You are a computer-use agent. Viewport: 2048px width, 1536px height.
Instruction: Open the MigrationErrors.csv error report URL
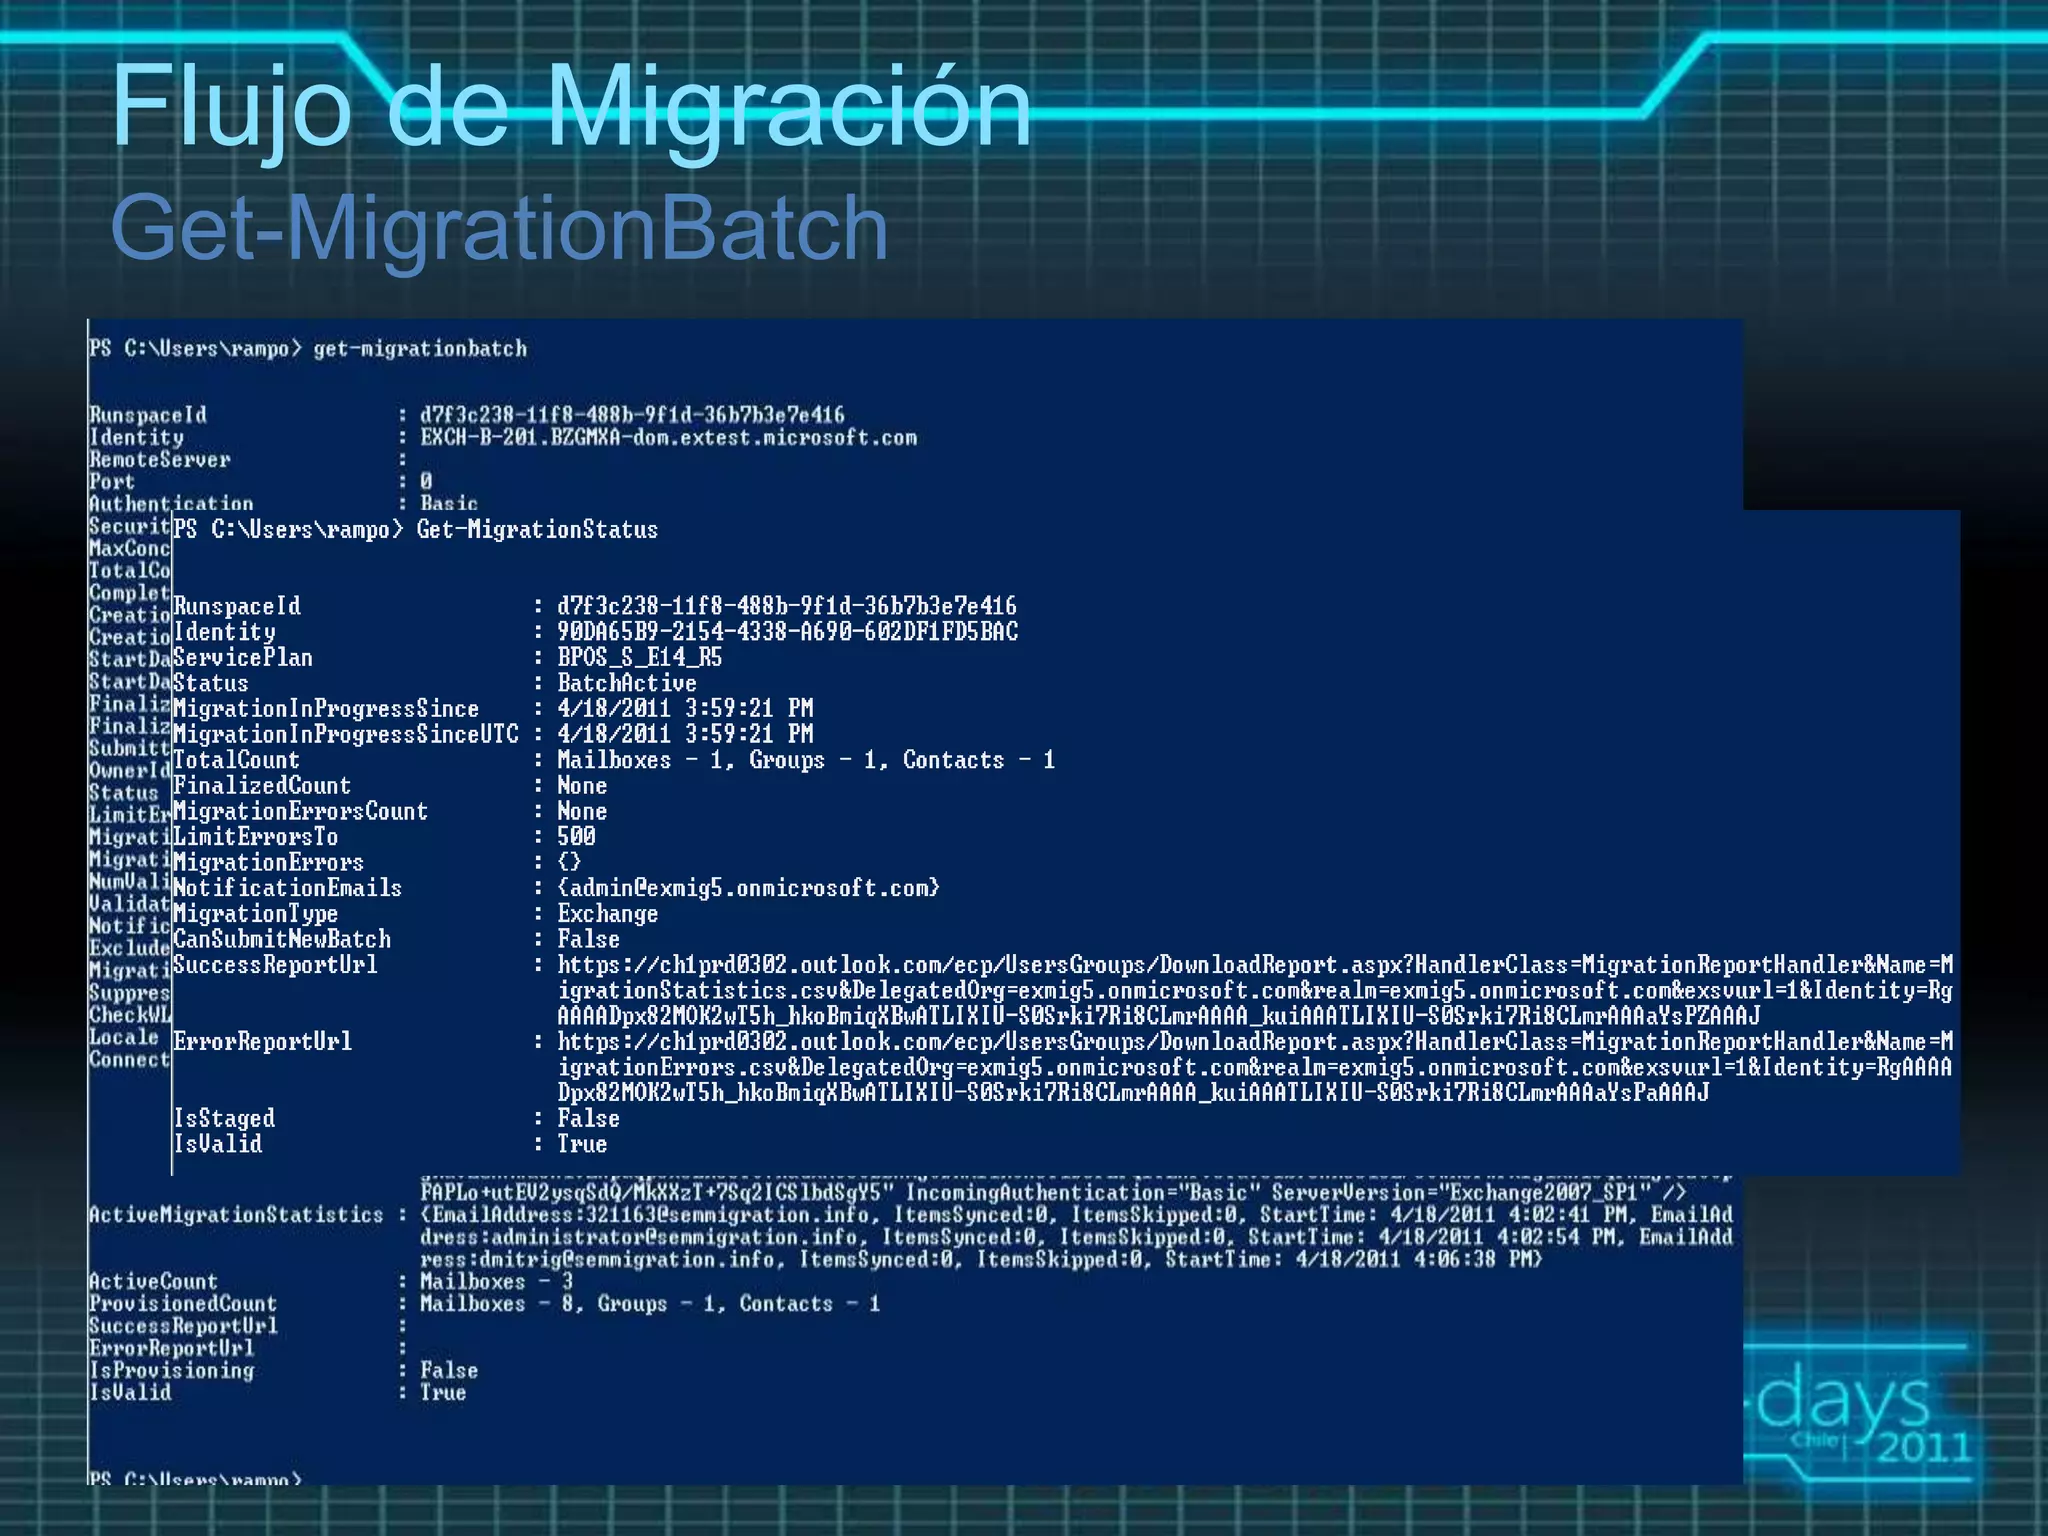coord(1255,1068)
